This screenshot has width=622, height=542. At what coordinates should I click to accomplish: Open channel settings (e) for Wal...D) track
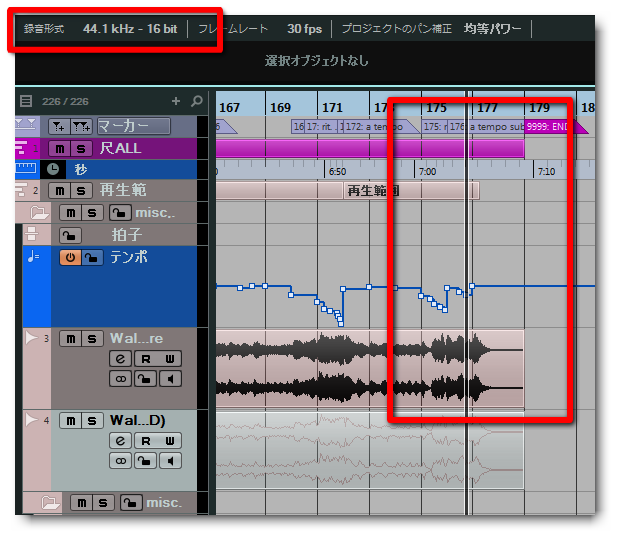[x=121, y=440]
